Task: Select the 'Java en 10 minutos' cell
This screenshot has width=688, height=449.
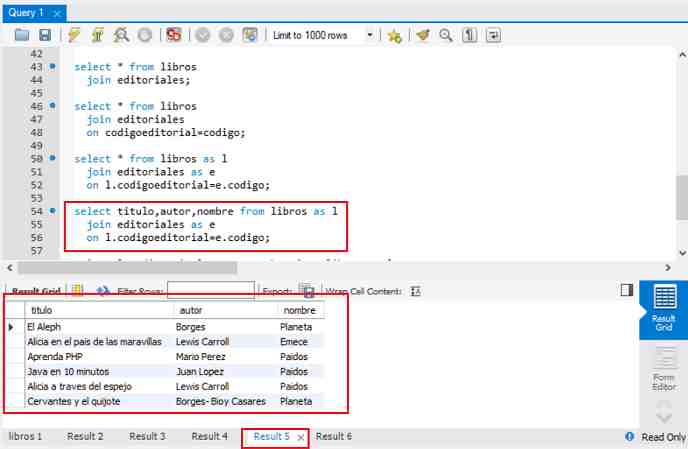Action: (x=99, y=372)
